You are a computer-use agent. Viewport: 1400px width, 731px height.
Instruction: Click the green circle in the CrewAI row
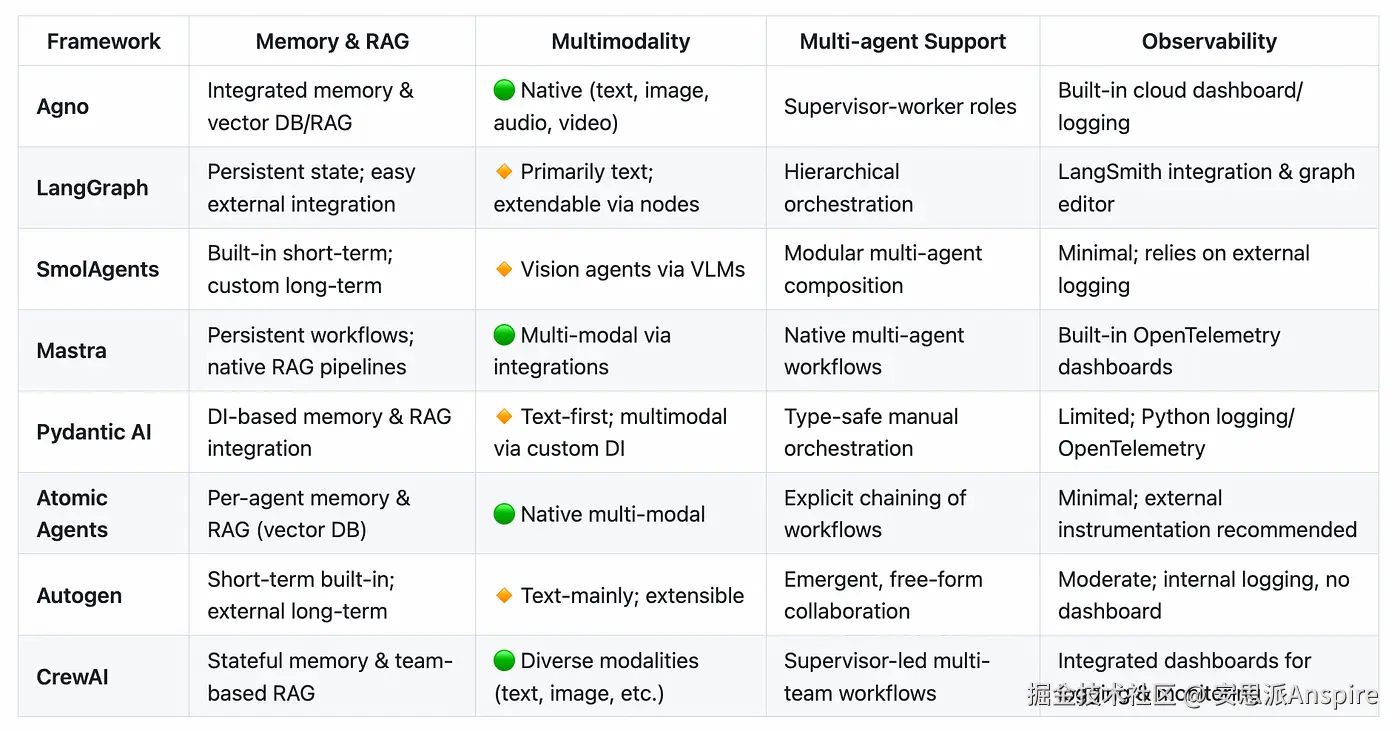pos(504,661)
